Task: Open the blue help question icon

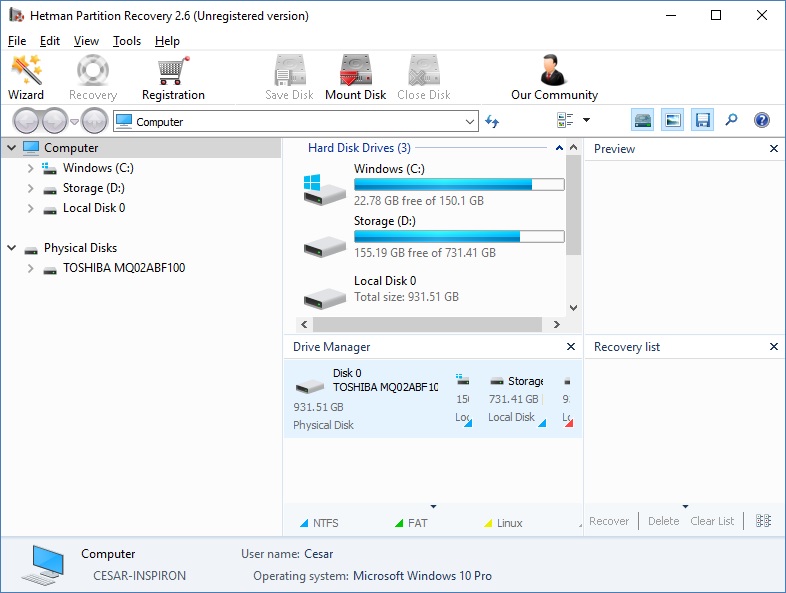Action: tap(761, 120)
